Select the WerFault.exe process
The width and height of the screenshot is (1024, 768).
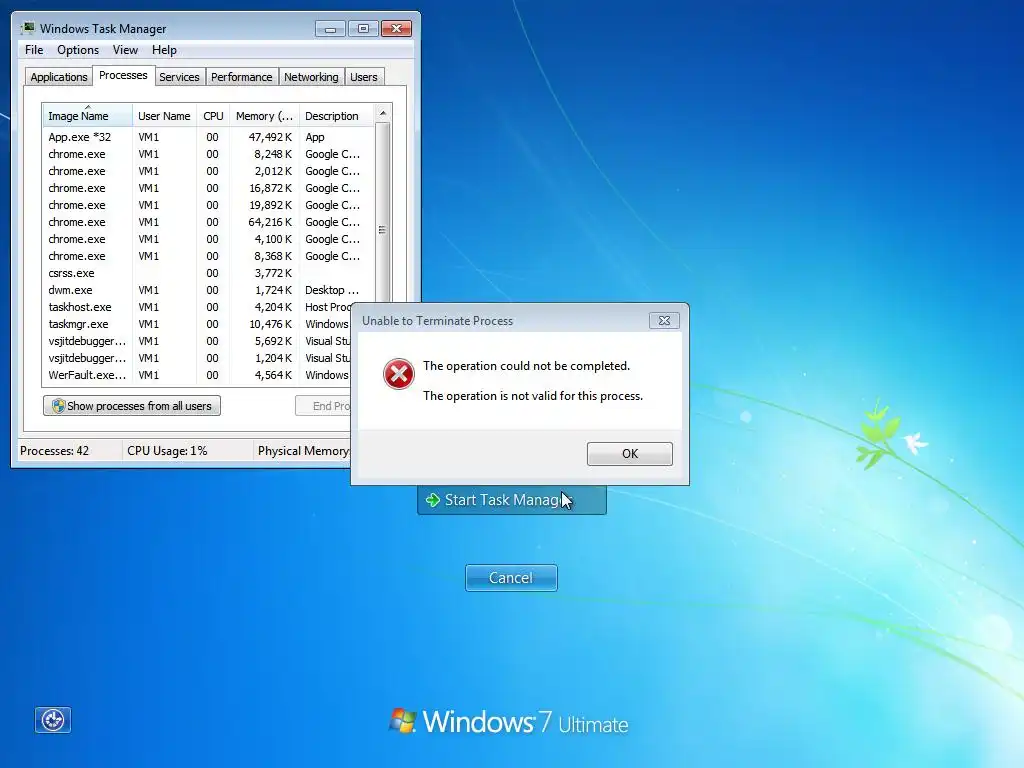pos(197,375)
